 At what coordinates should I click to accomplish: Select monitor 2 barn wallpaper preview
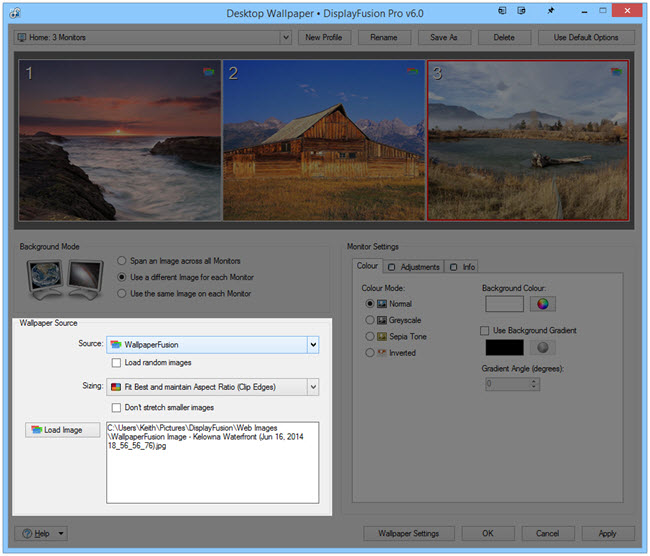pyautogui.click(x=324, y=140)
